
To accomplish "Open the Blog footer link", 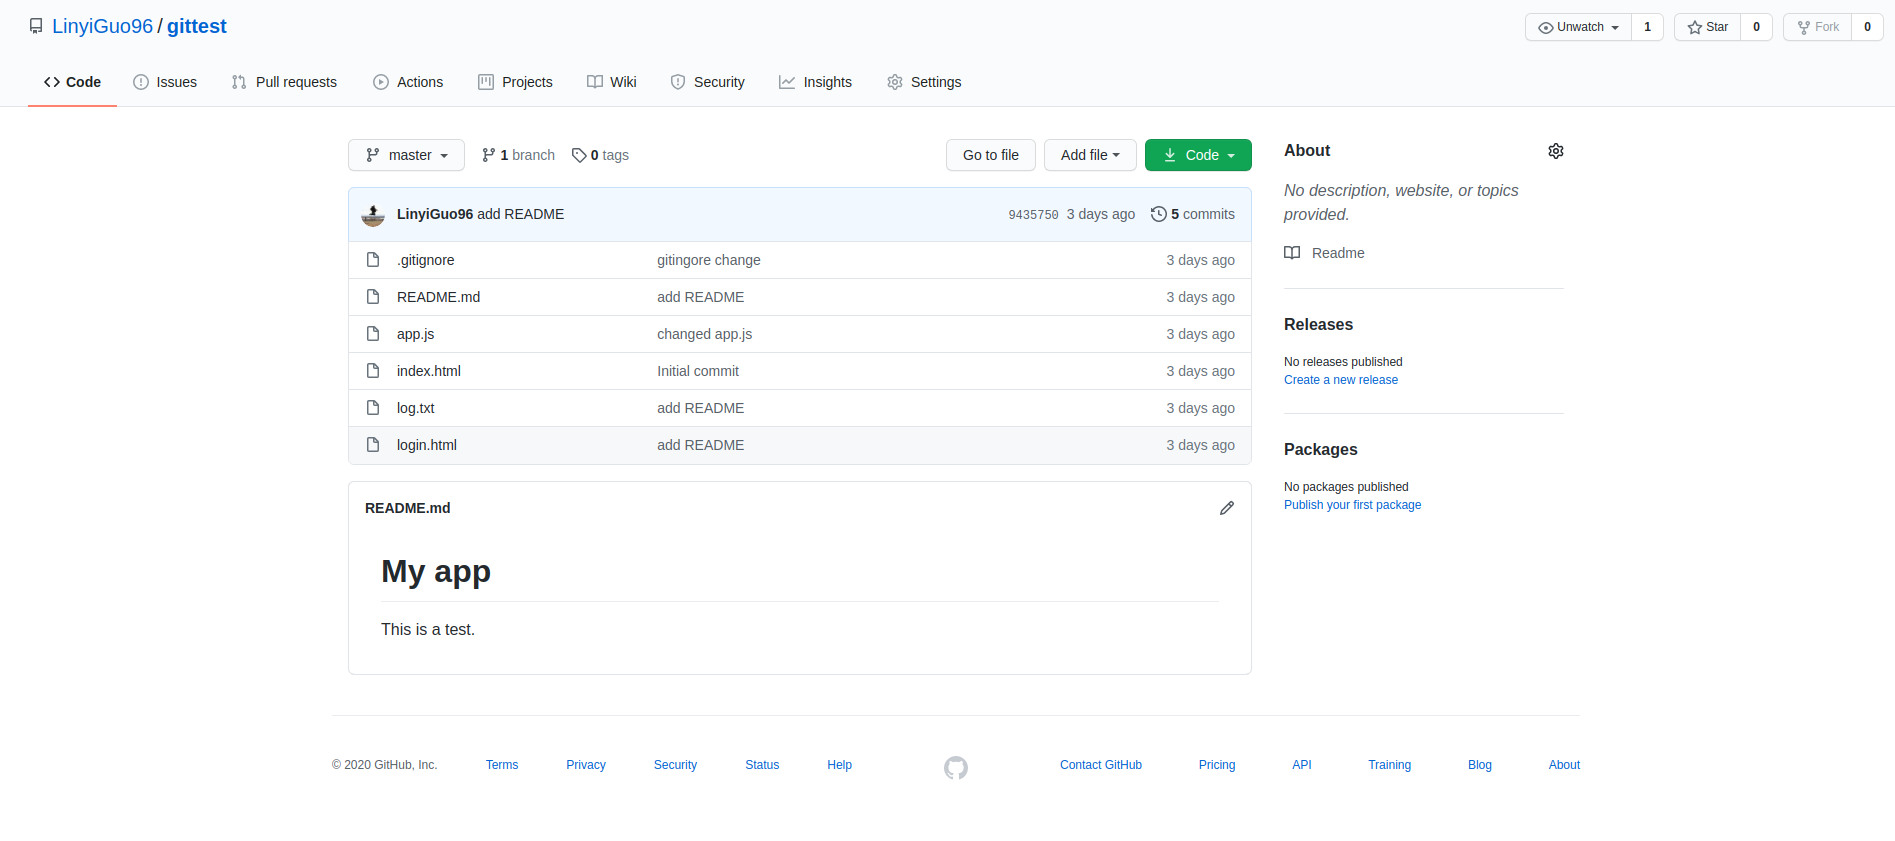I will pos(1480,765).
